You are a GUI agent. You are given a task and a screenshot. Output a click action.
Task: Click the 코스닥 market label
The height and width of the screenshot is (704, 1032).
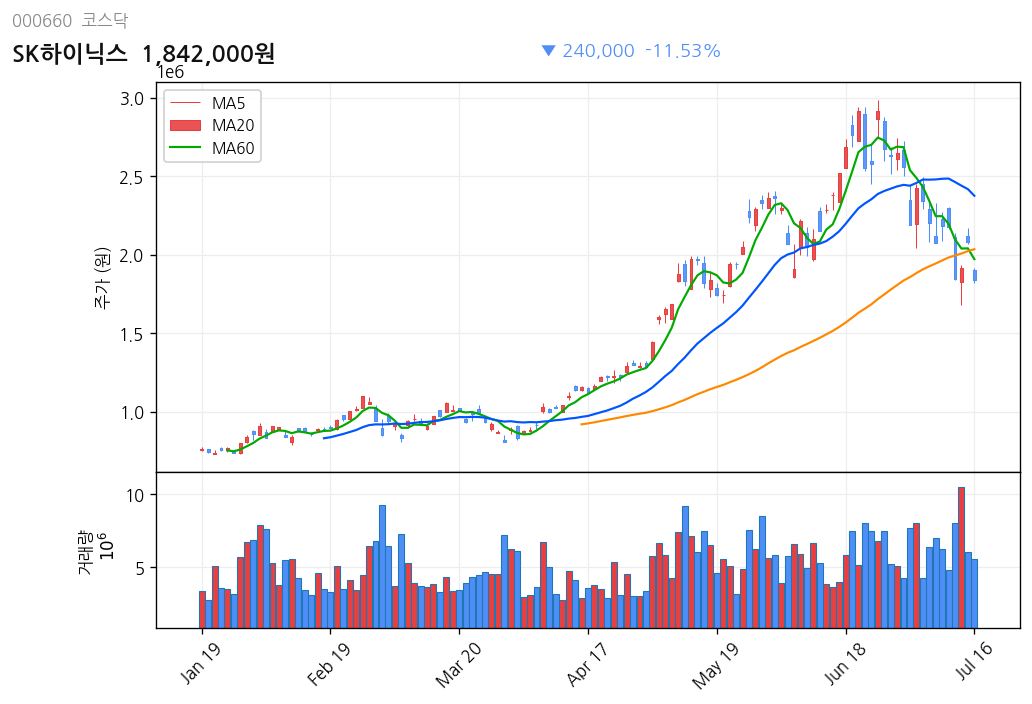[105, 20]
